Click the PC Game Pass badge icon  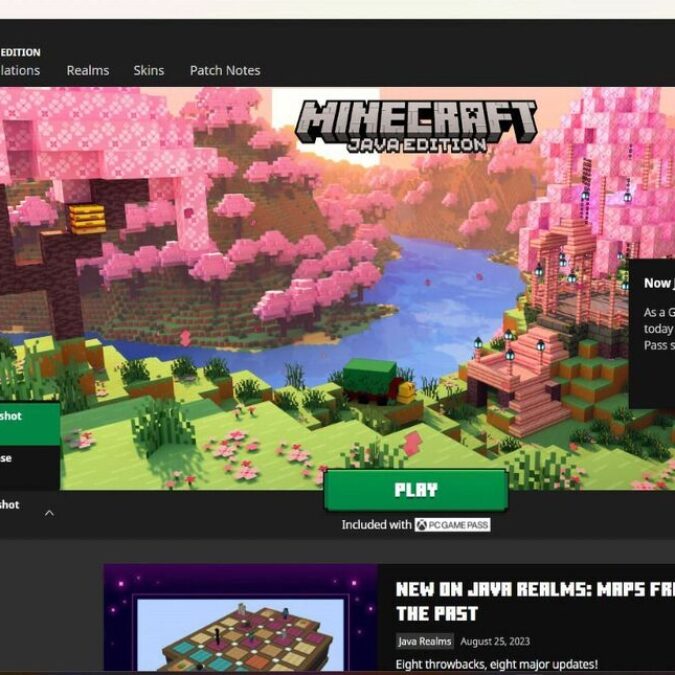[453, 525]
